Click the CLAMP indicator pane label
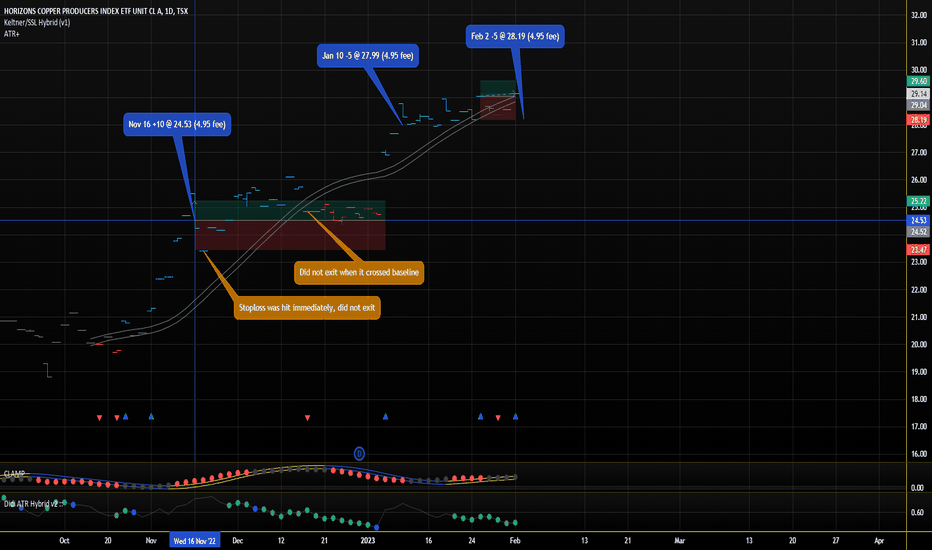 (x=14, y=474)
